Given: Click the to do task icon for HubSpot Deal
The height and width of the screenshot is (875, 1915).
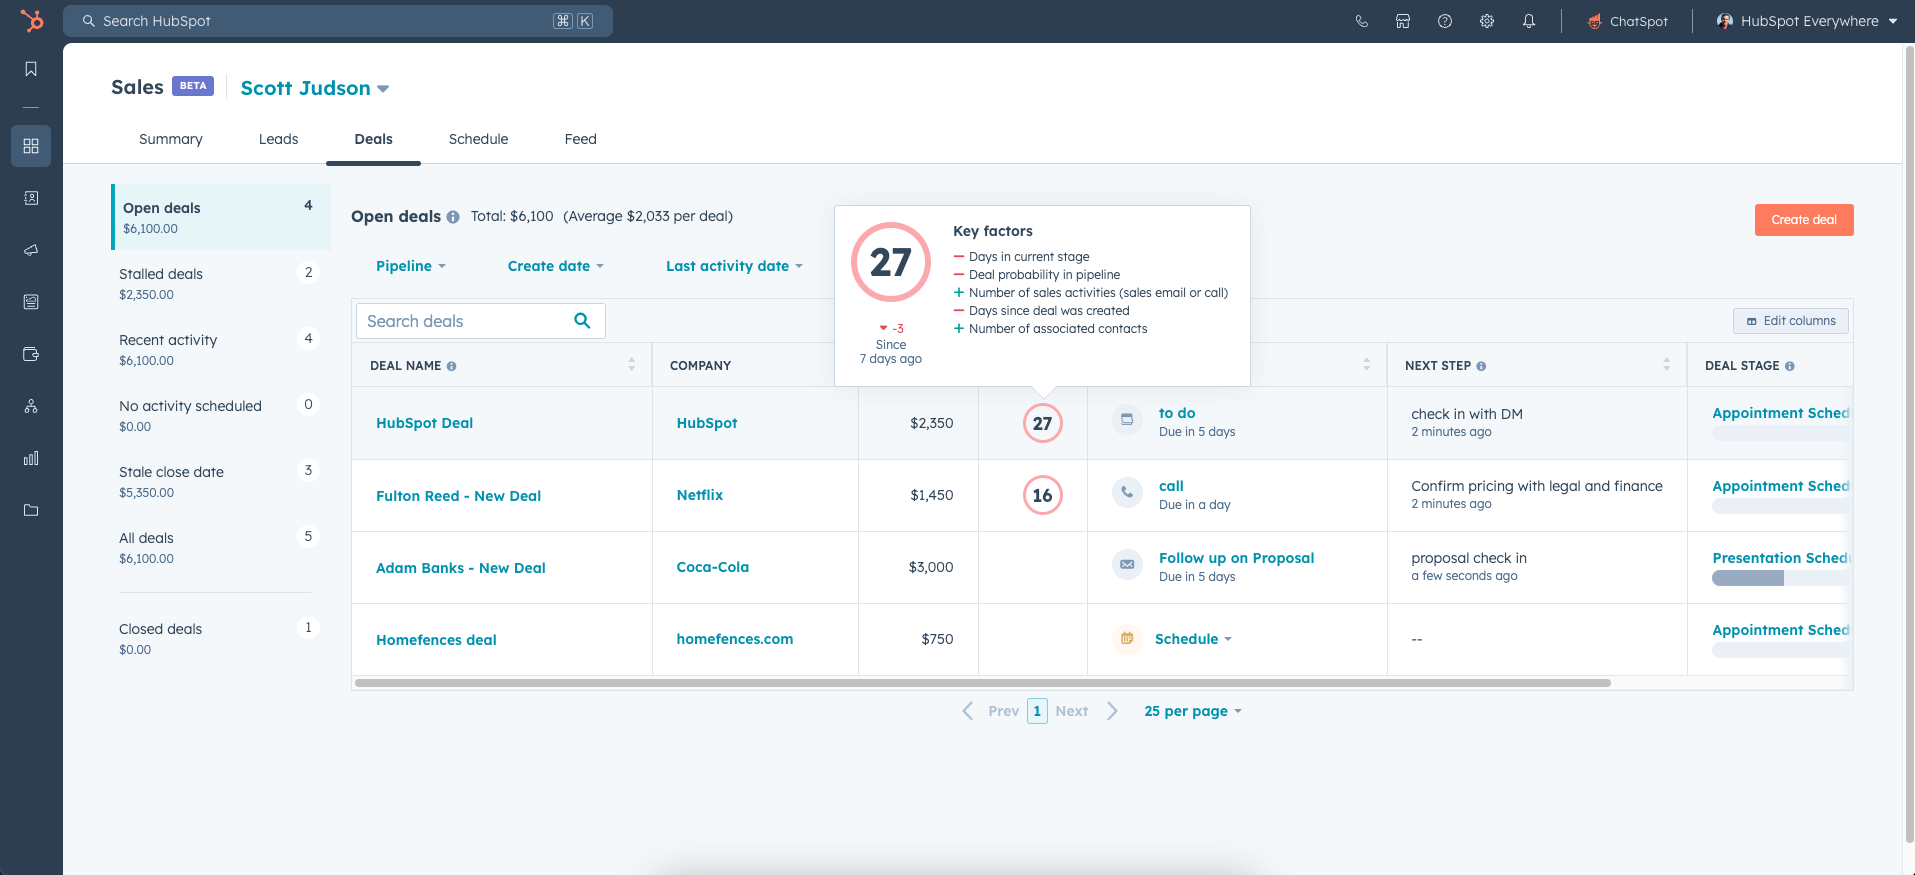Looking at the screenshot, I should 1127,419.
